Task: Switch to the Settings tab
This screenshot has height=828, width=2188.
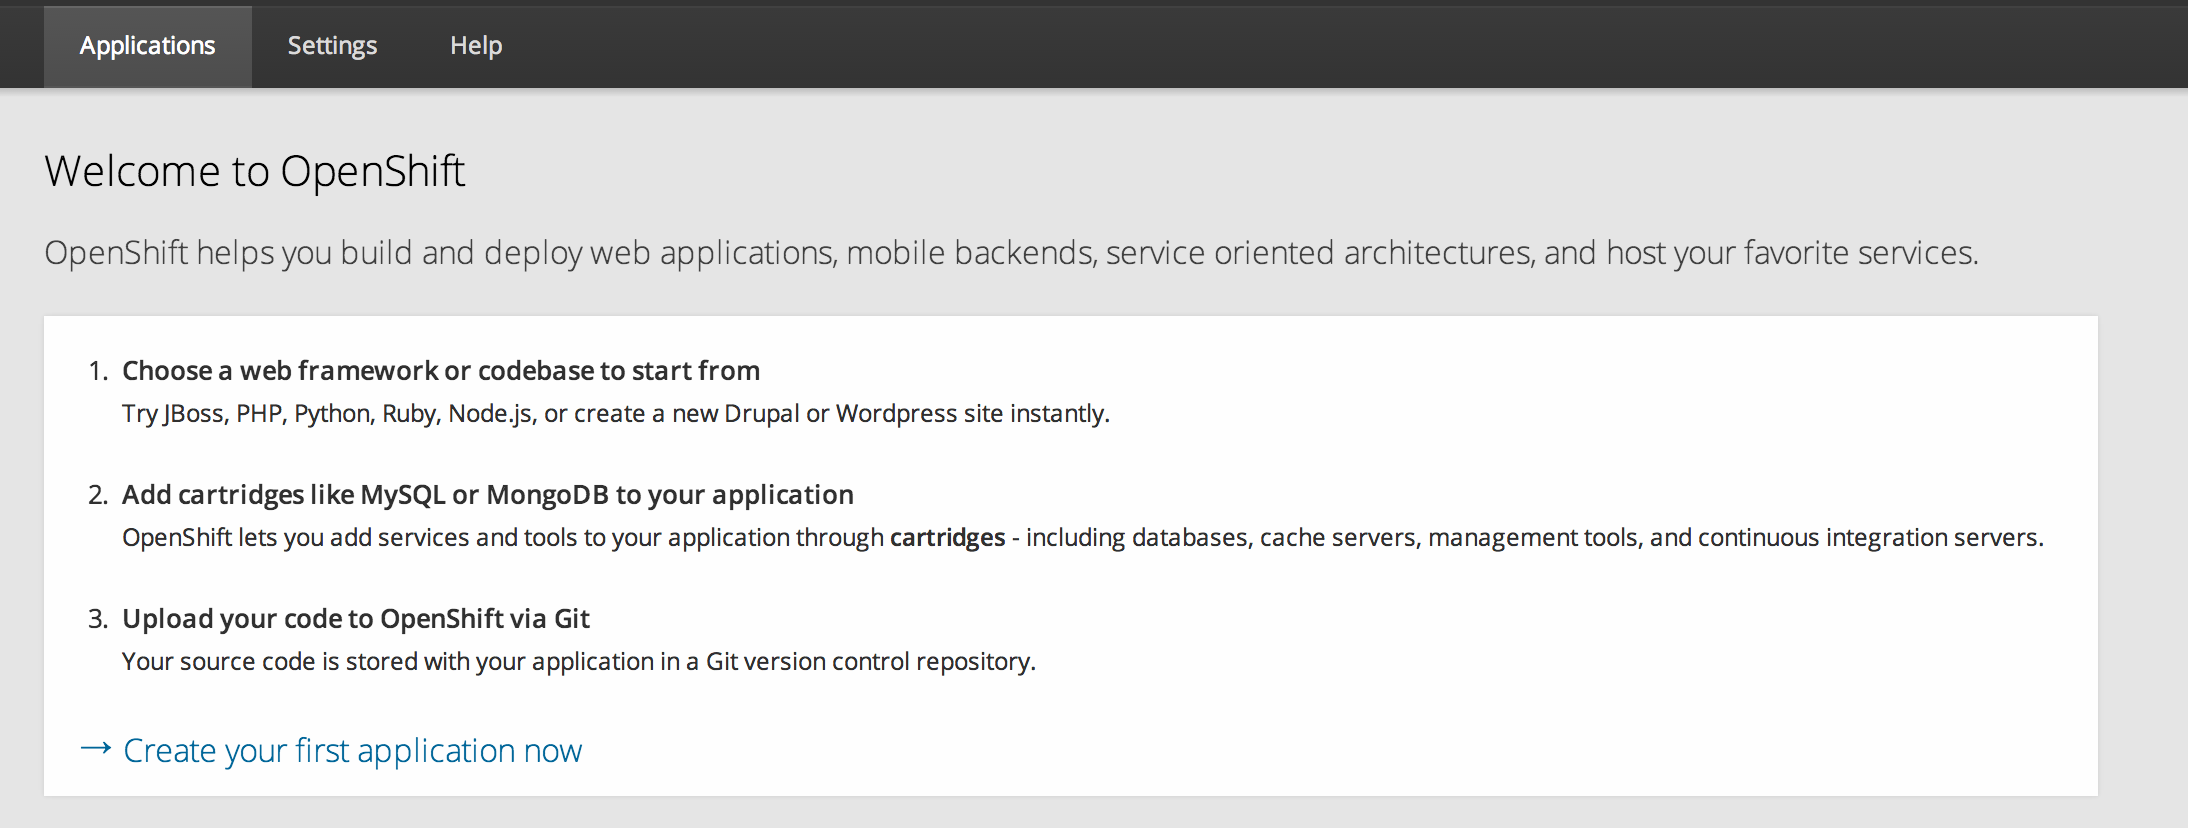Action: 332,46
